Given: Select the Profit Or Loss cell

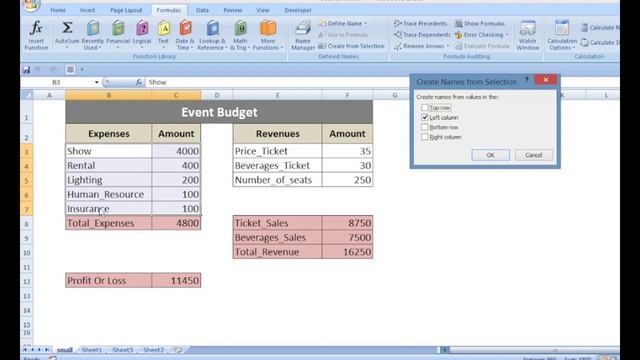Looking at the screenshot, I should (x=109, y=281).
